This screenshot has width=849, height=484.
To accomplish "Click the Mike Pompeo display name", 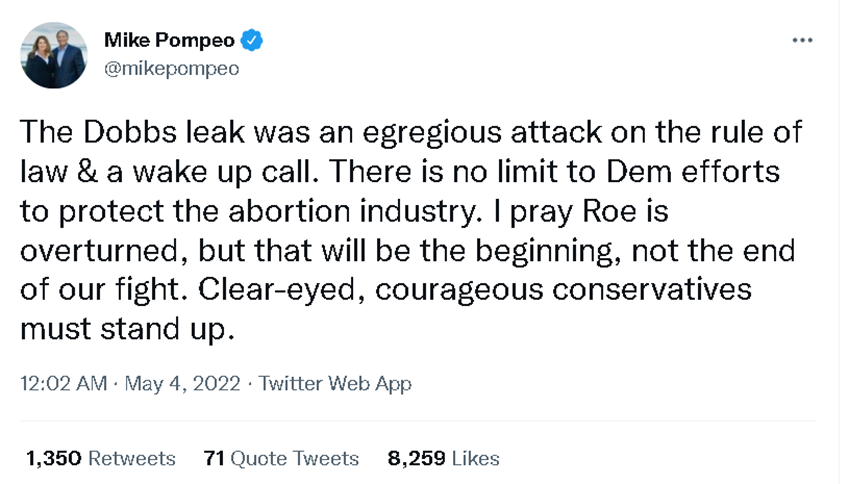I will tap(170, 41).
